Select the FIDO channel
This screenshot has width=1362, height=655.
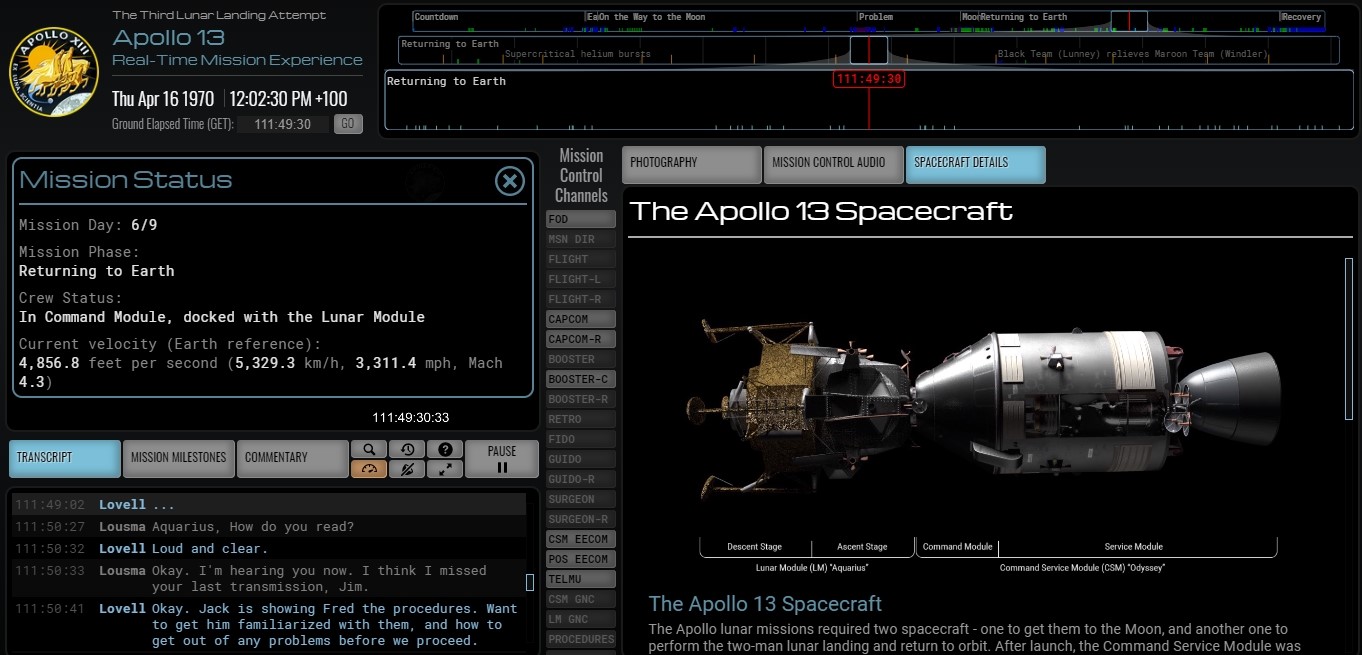point(581,439)
